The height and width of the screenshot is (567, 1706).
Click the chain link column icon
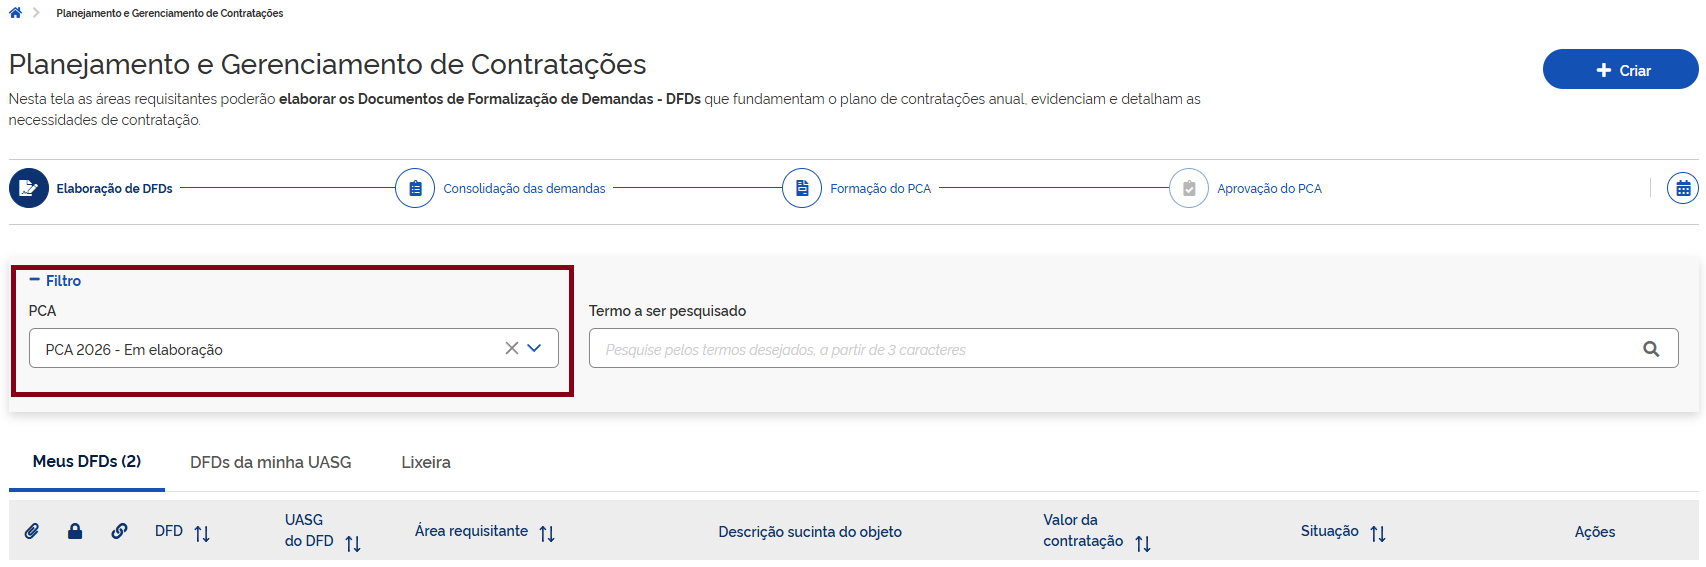[119, 531]
